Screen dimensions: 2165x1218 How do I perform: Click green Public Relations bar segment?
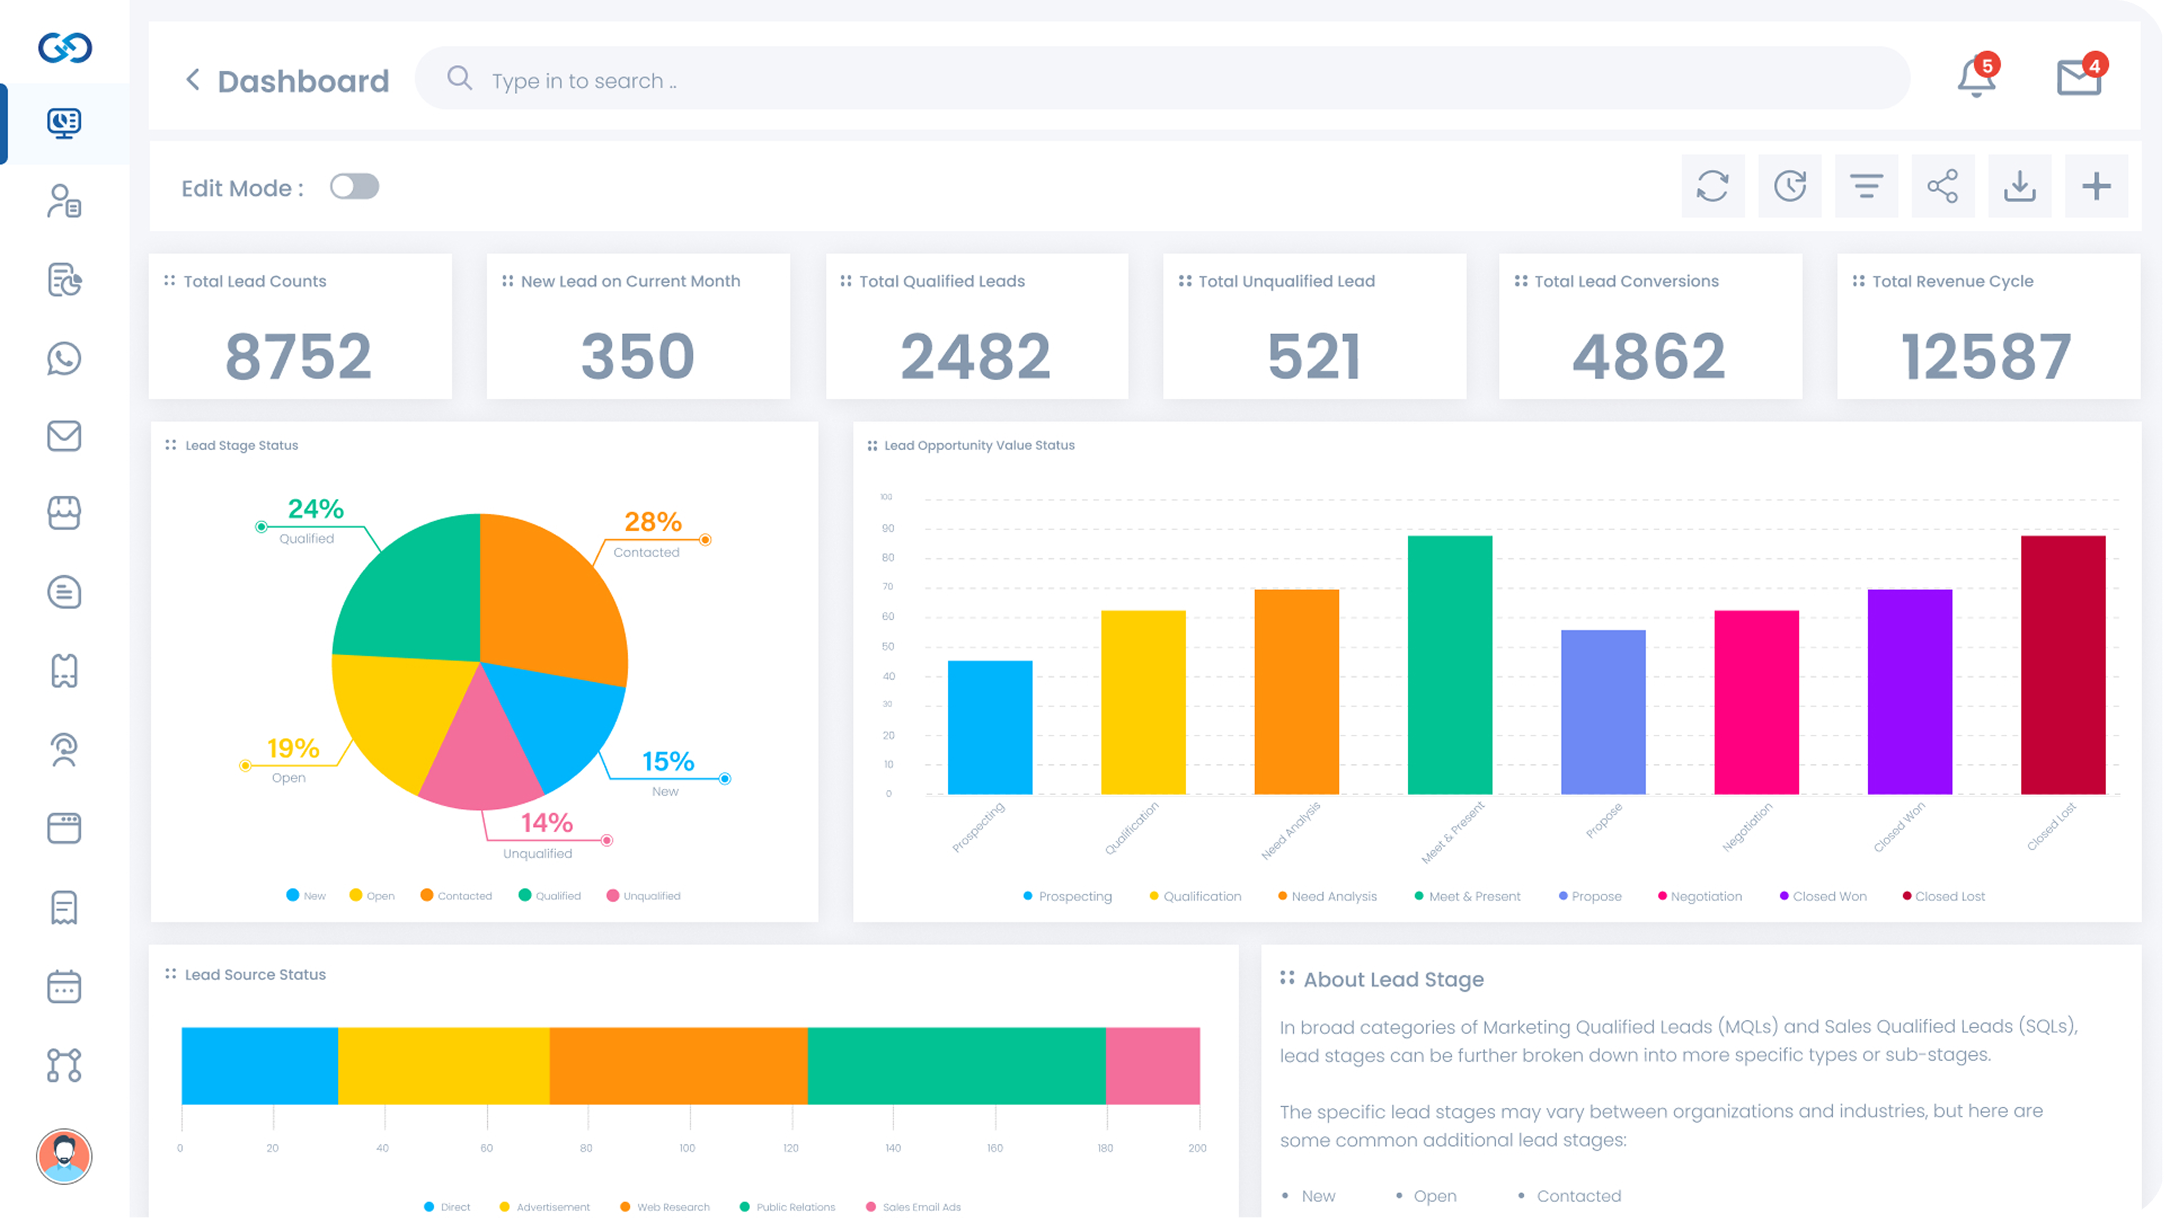click(x=955, y=1065)
